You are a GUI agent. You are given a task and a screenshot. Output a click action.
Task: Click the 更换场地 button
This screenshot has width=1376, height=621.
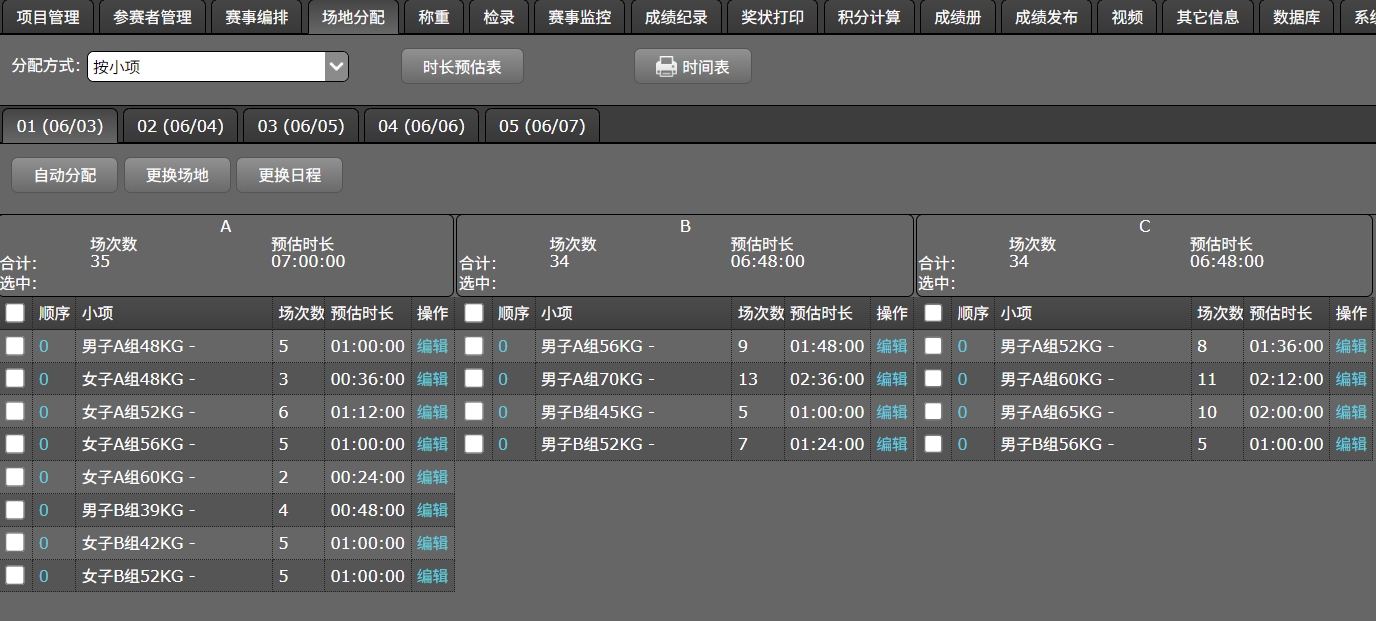pos(176,174)
